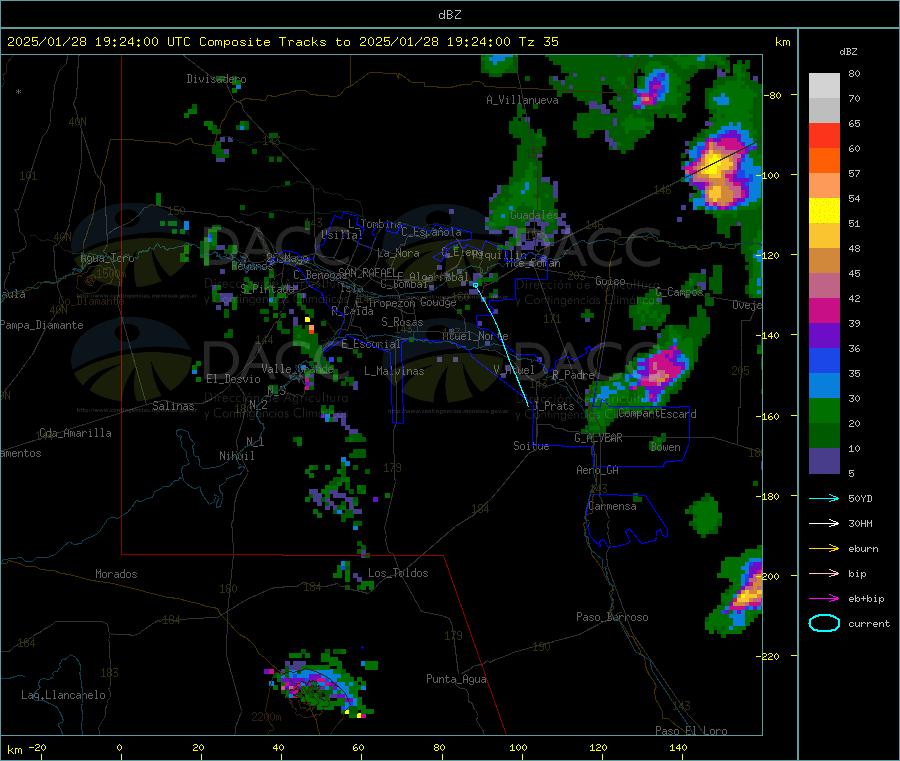
Task: Click the magenta eb+bip arrow legend icon
Action: pos(824,599)
